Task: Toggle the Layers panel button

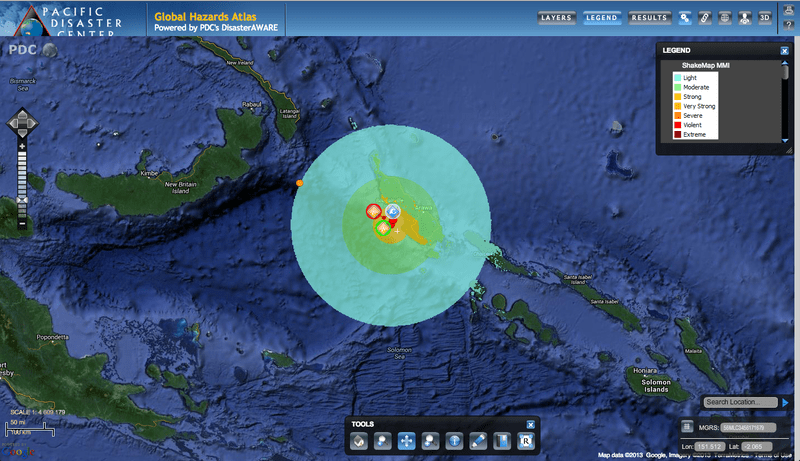Action: 556,18
